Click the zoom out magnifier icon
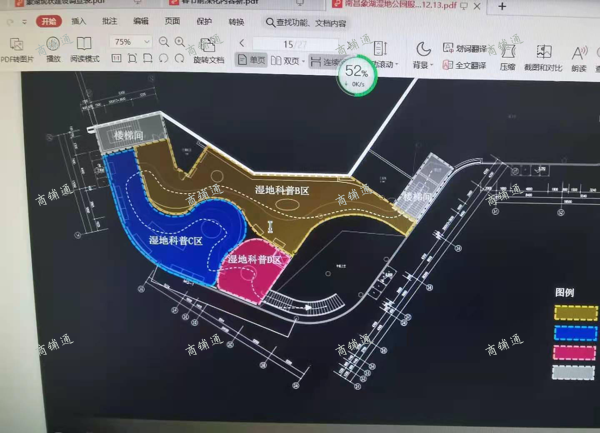The image size is (600, 433). (163, 42)
